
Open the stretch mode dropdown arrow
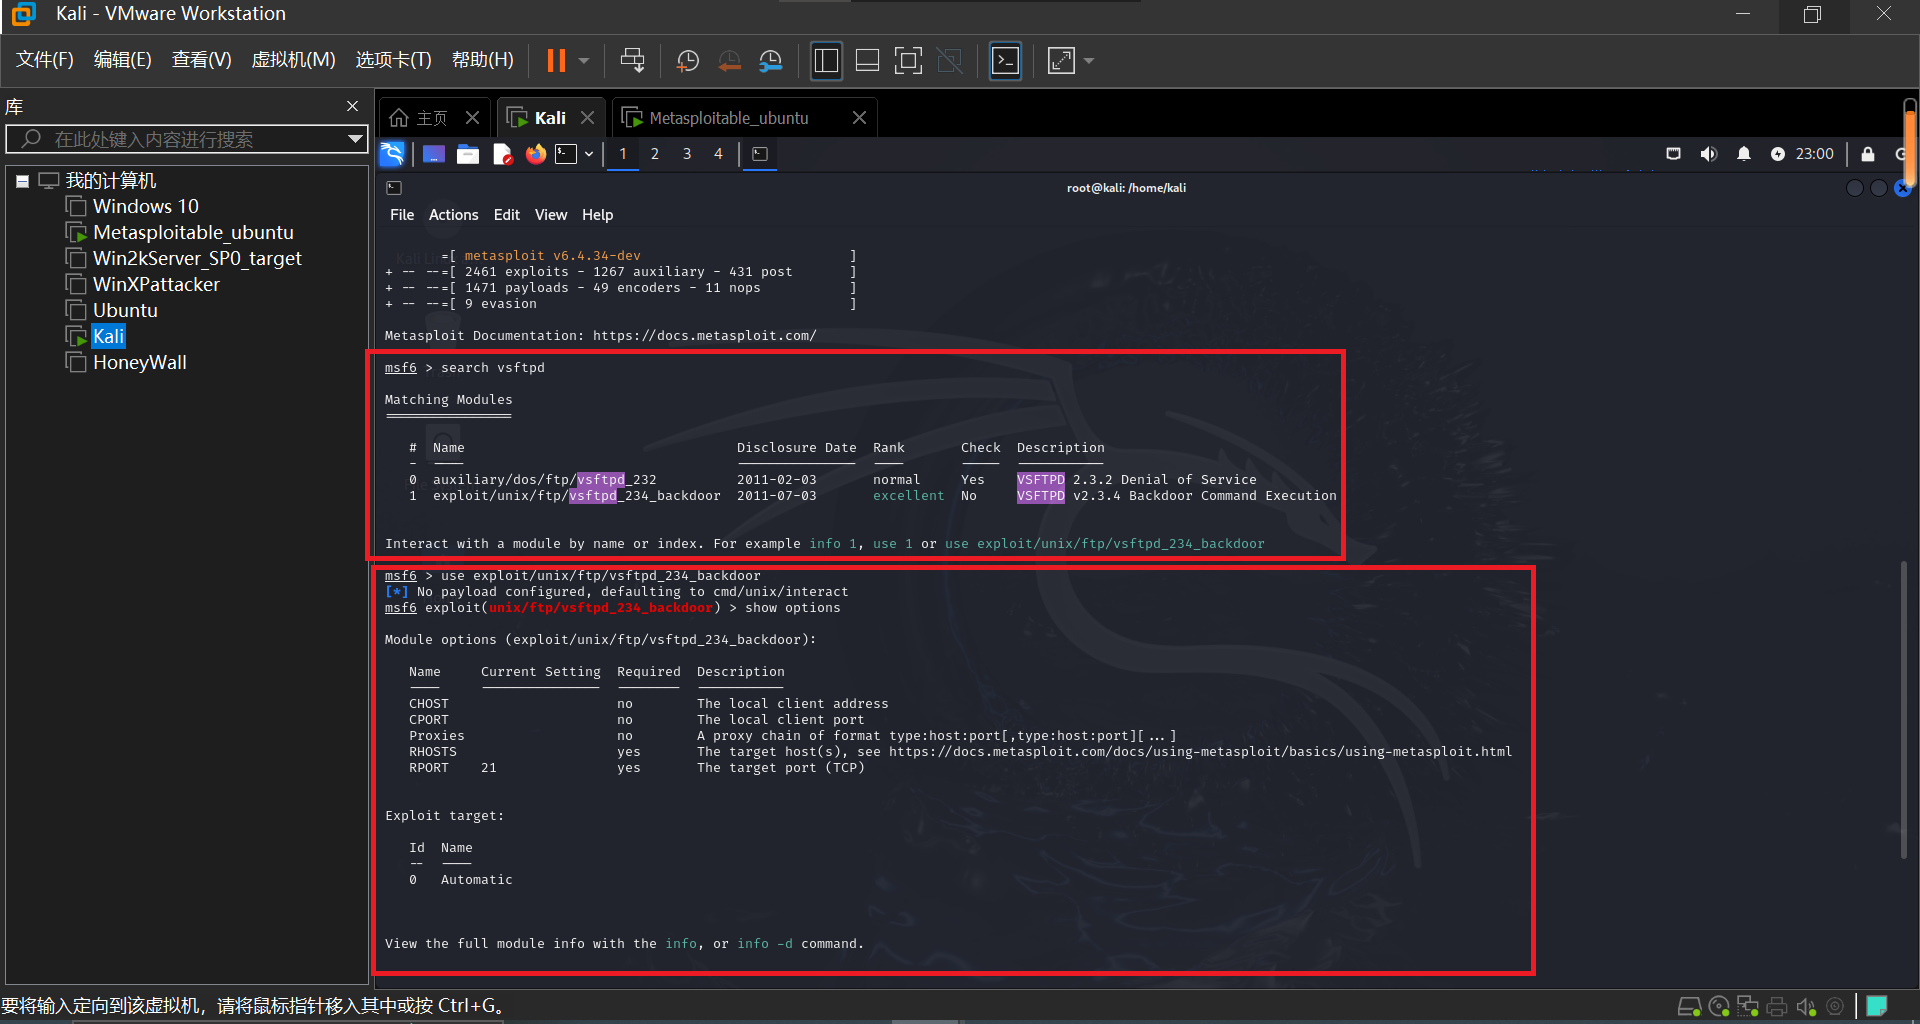point(1089,61)
